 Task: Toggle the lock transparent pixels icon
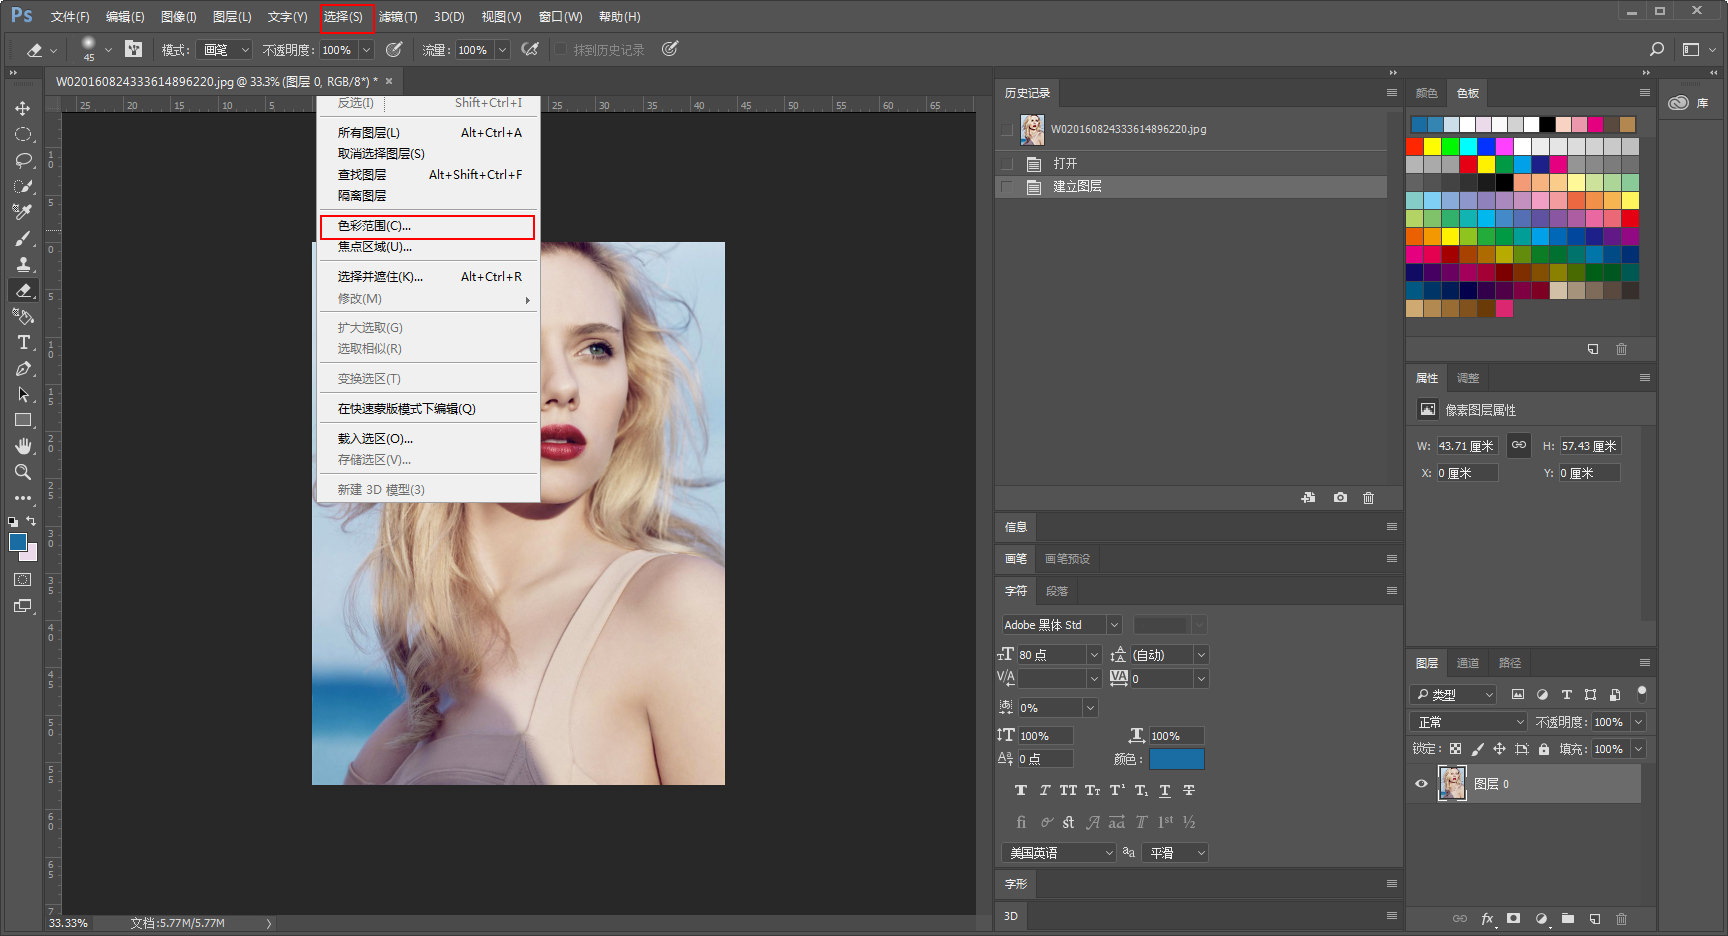coord(1455,749)
